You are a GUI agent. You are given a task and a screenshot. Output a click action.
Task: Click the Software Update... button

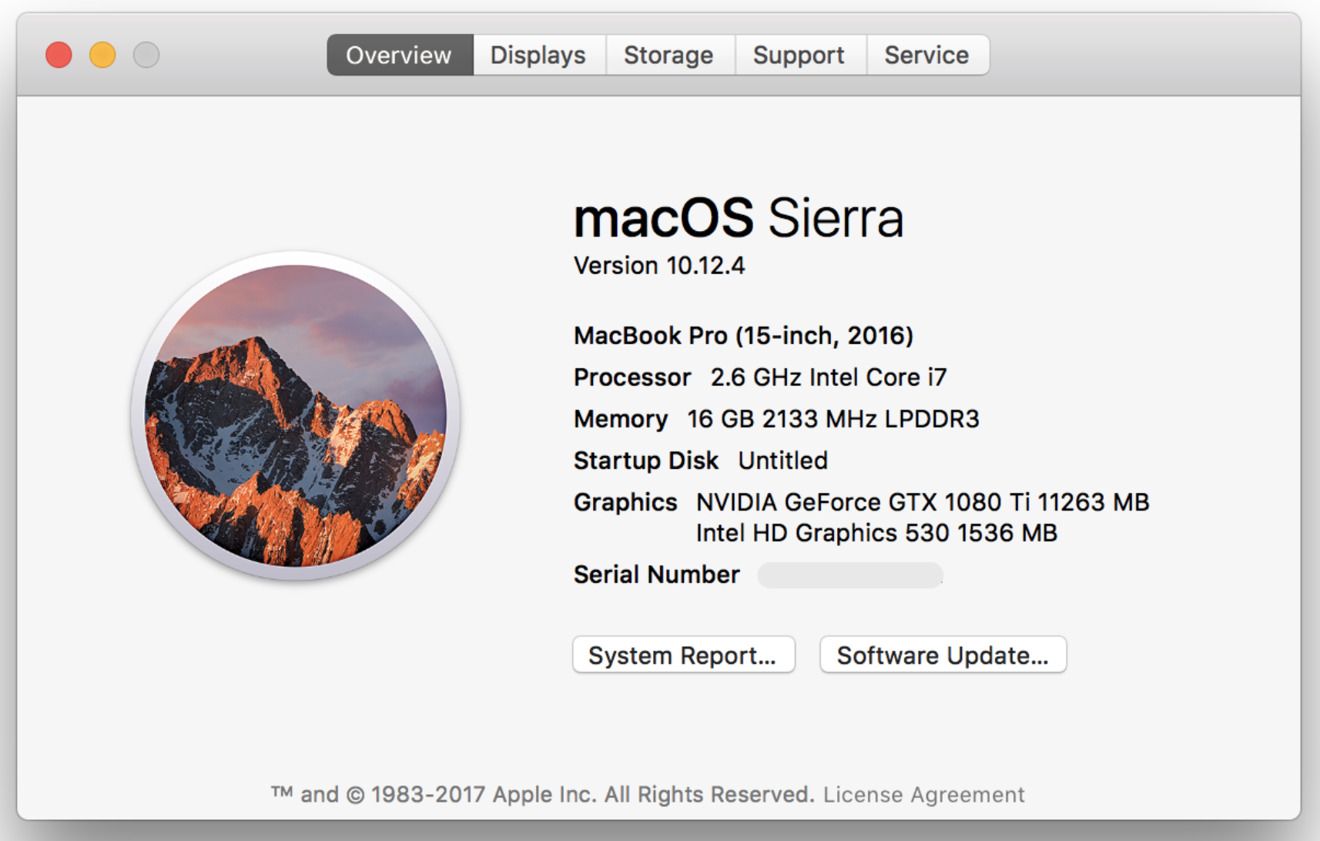943,655
